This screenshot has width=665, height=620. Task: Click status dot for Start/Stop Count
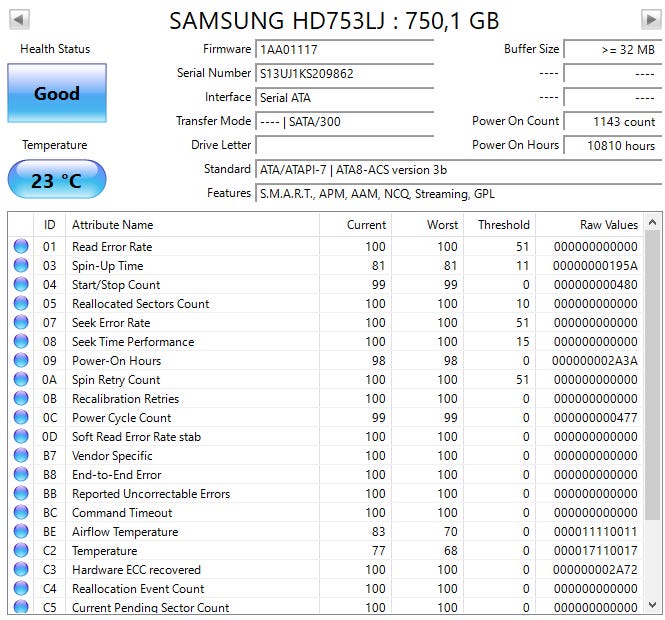pyautogui.click(x=21, y=284)
